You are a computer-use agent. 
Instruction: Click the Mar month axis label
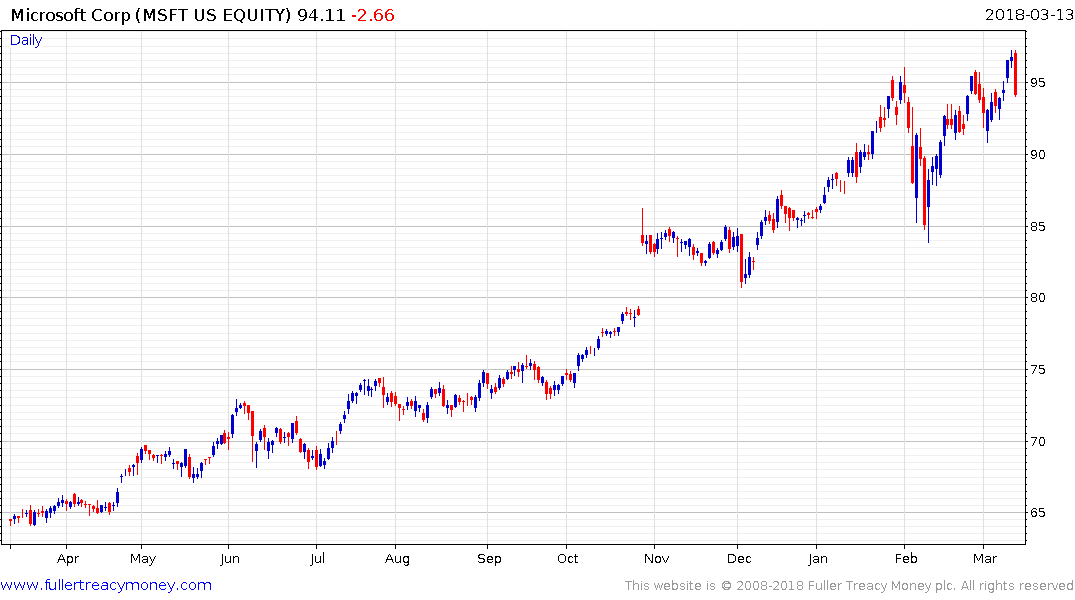[985, 559]
